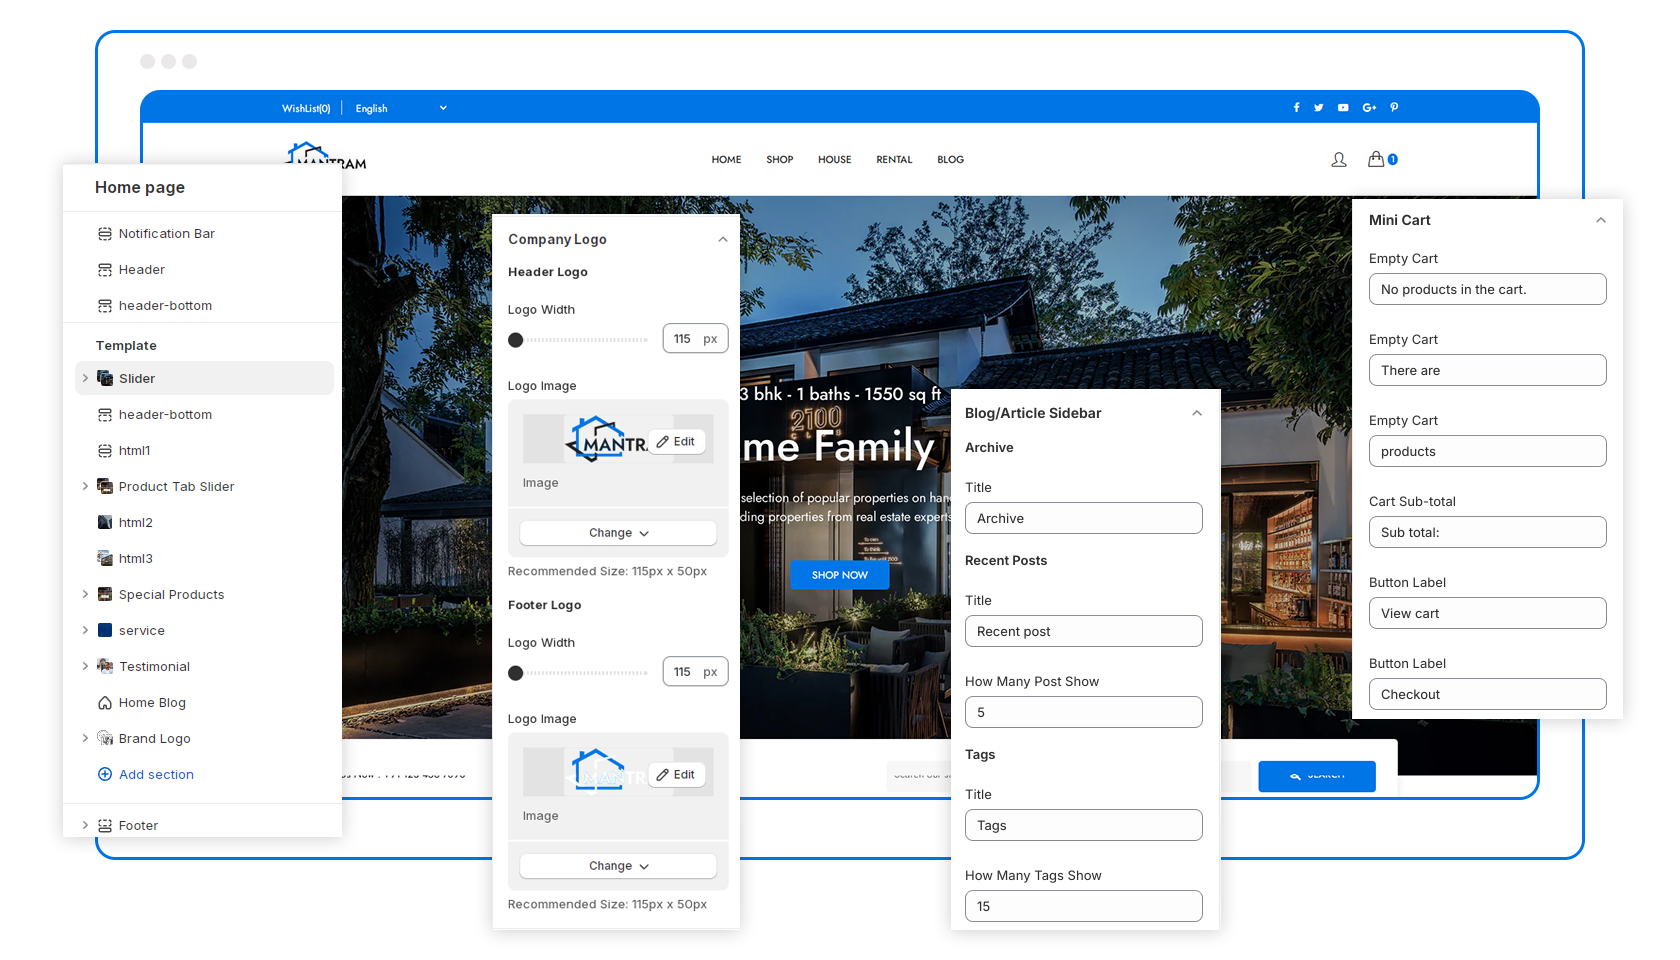1680x960 pixels.
Task: Open the RENTAL menu item
Action: tap(894, 160)
